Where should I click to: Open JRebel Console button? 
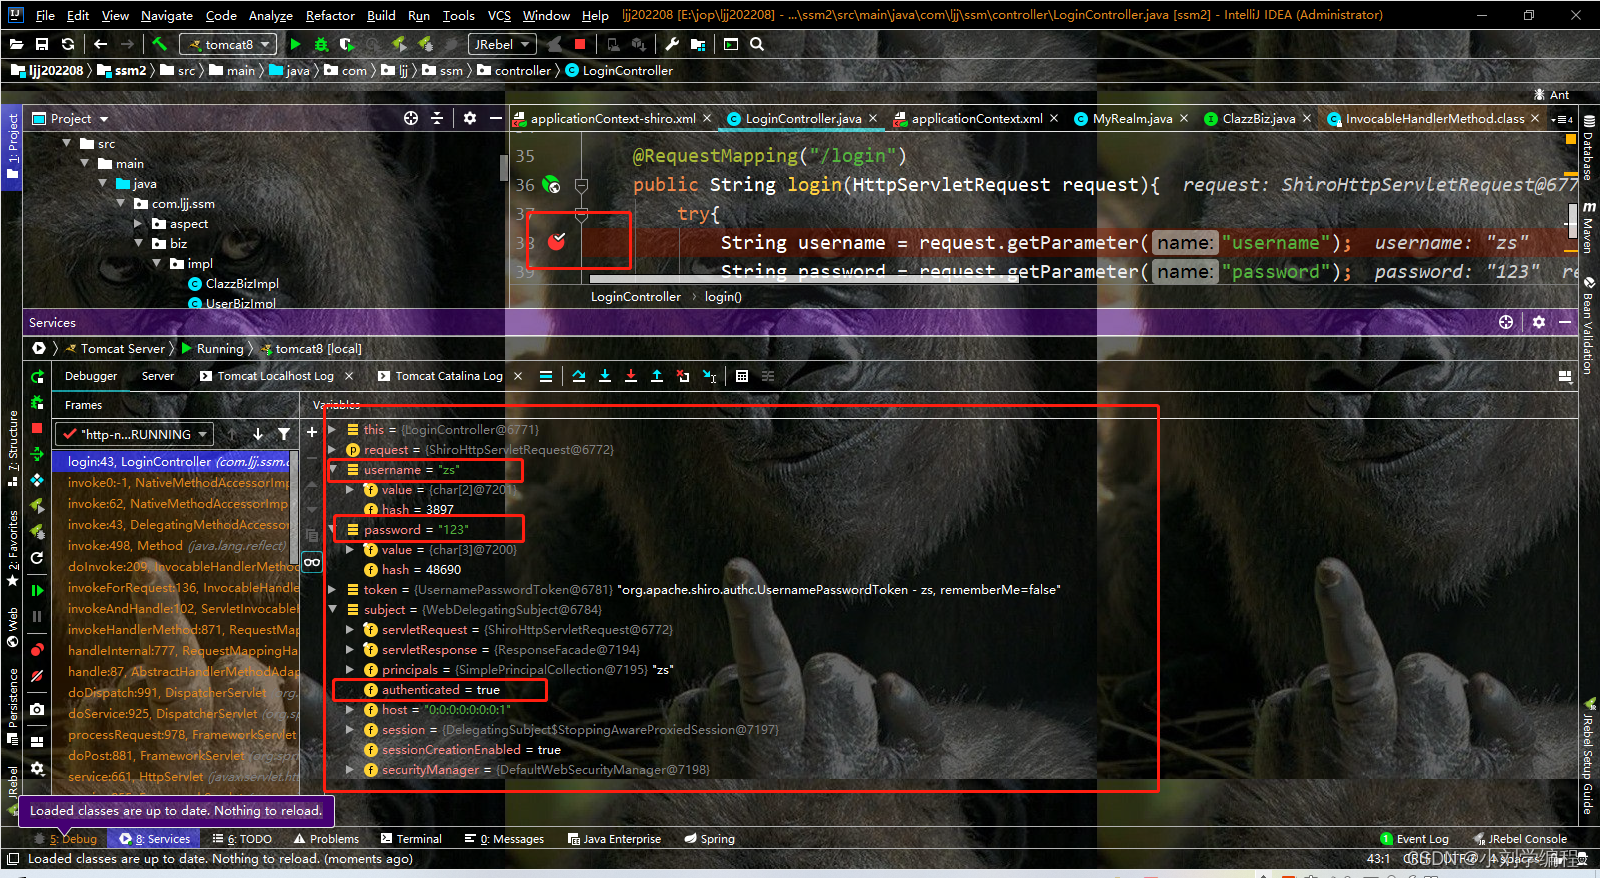pyautogui.click(x=1520, y=839)
